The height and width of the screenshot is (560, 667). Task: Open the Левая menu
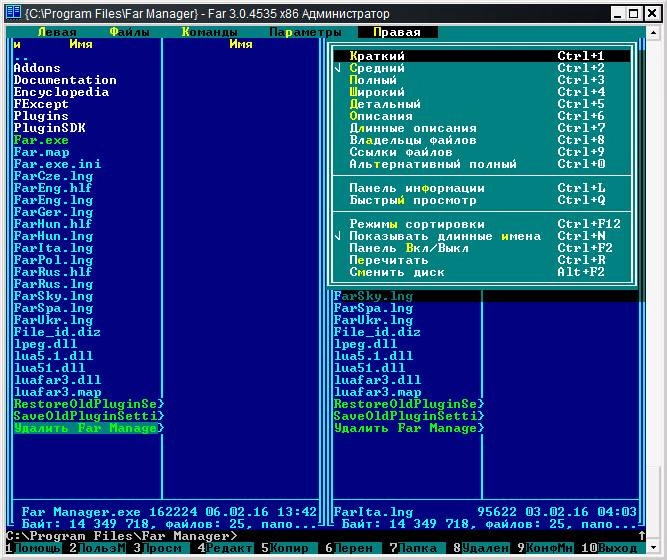(x=57, y=32)
